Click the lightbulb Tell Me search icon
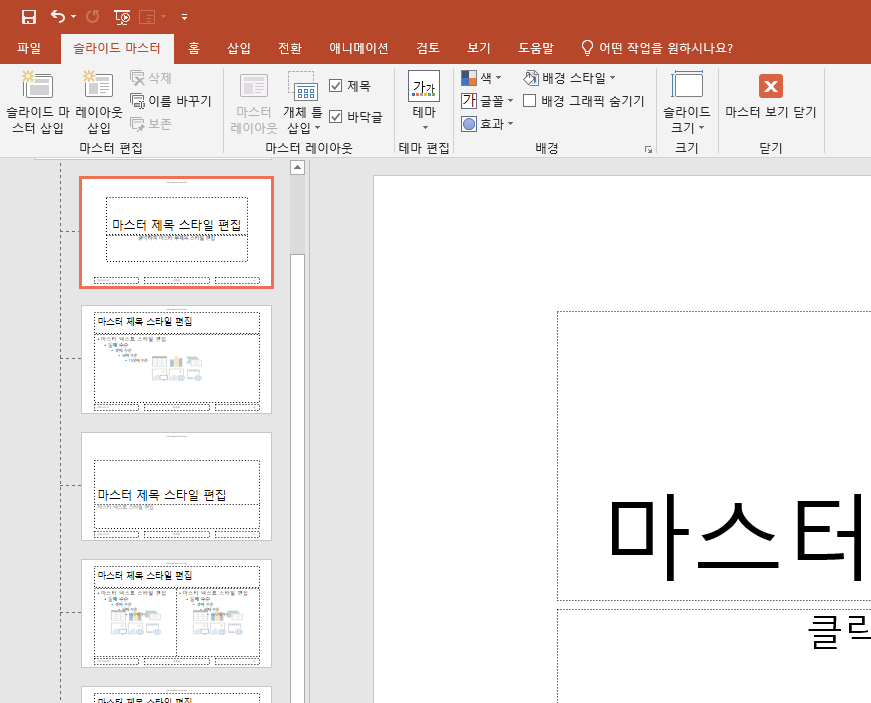 tap(587, 48)
